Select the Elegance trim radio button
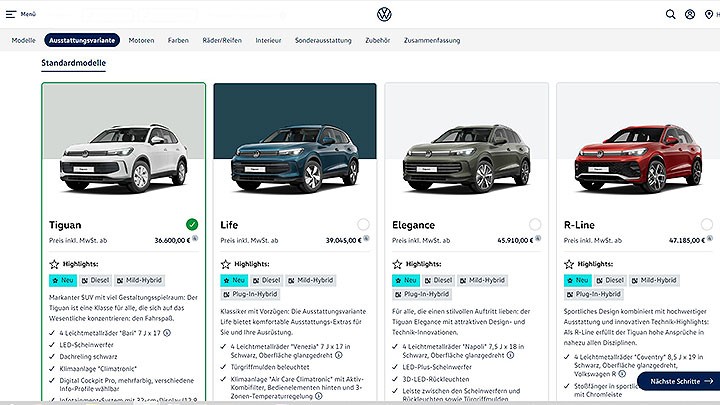This screenshot has width=720, height=405. point(535,225)
